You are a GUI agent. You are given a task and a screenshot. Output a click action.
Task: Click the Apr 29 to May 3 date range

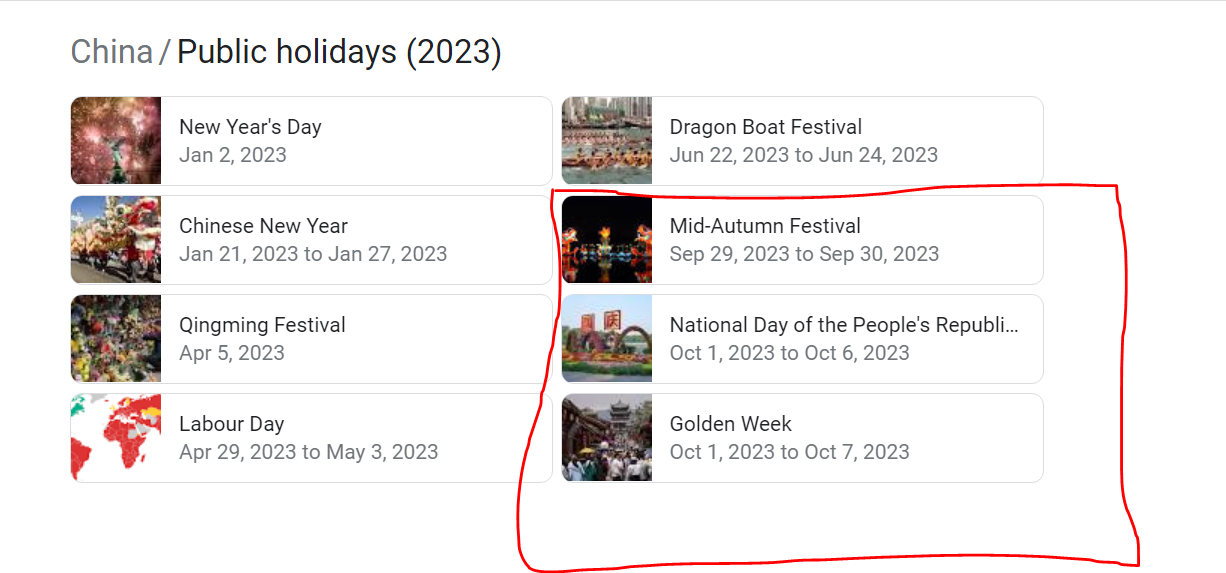(308, 452)
